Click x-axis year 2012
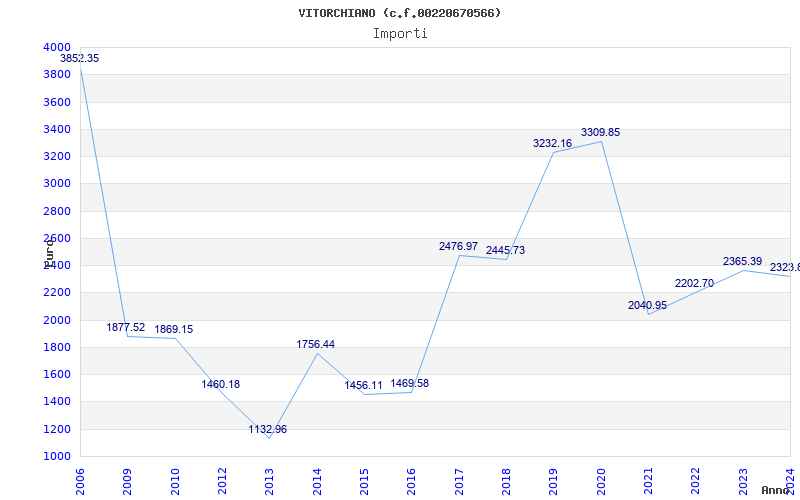This screenshot has width=800, height=500. click(222, 481)
